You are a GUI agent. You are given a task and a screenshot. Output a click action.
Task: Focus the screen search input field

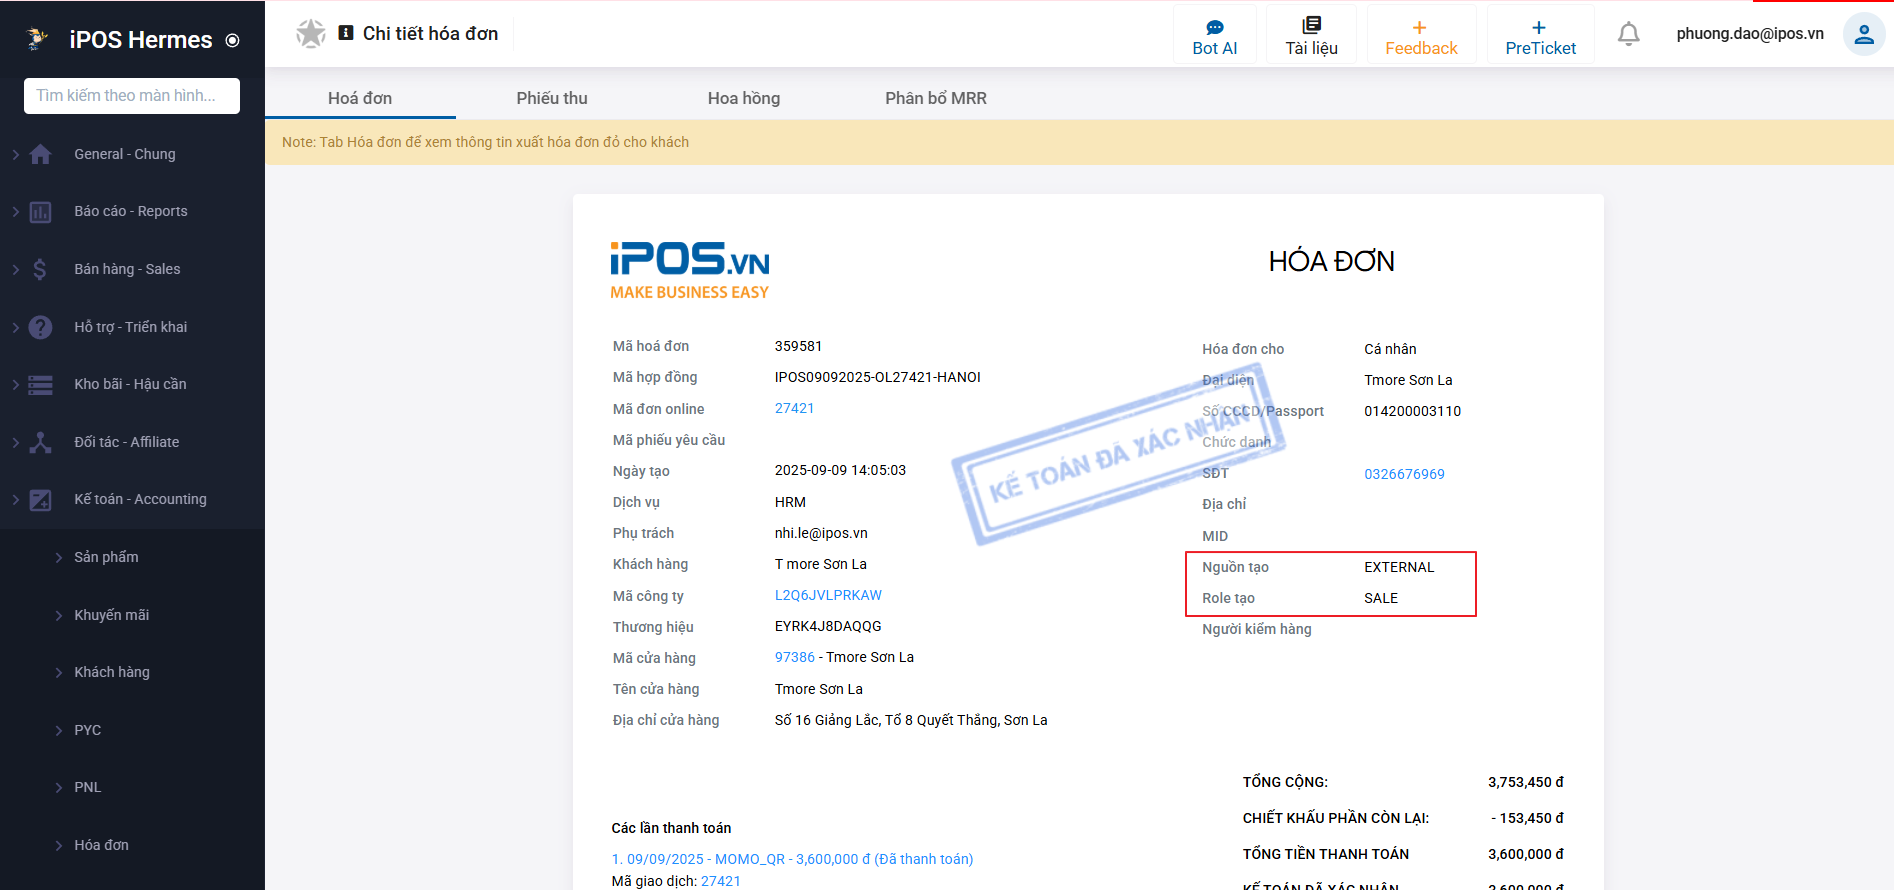point(132,96)
